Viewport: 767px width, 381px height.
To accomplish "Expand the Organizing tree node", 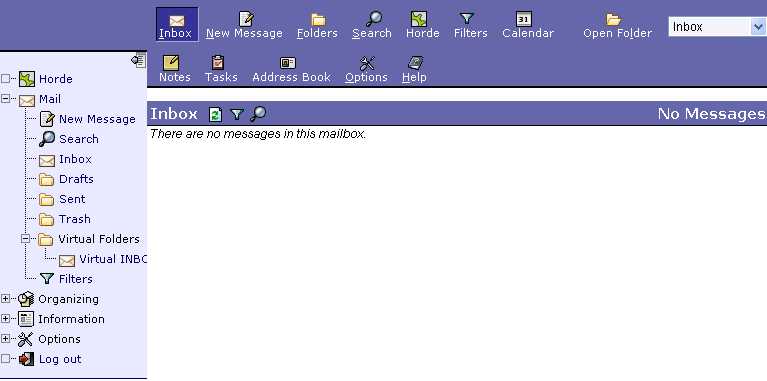I will click(6, 299).
